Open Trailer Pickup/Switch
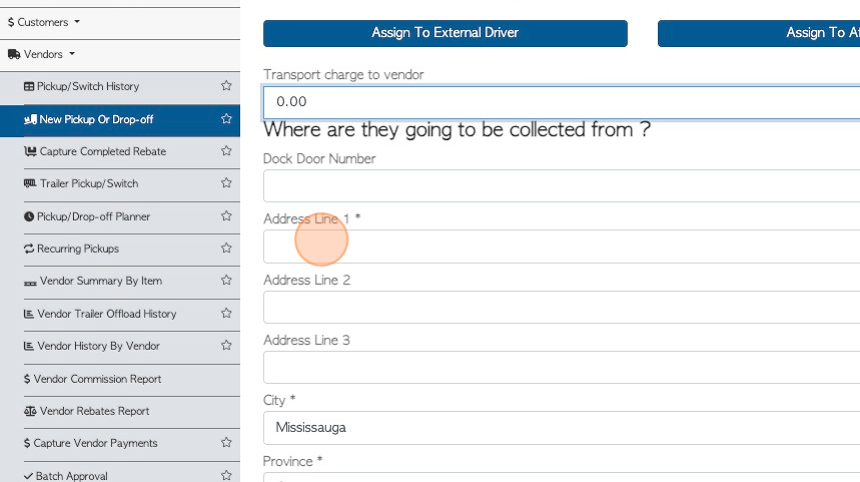 point(89,184)
